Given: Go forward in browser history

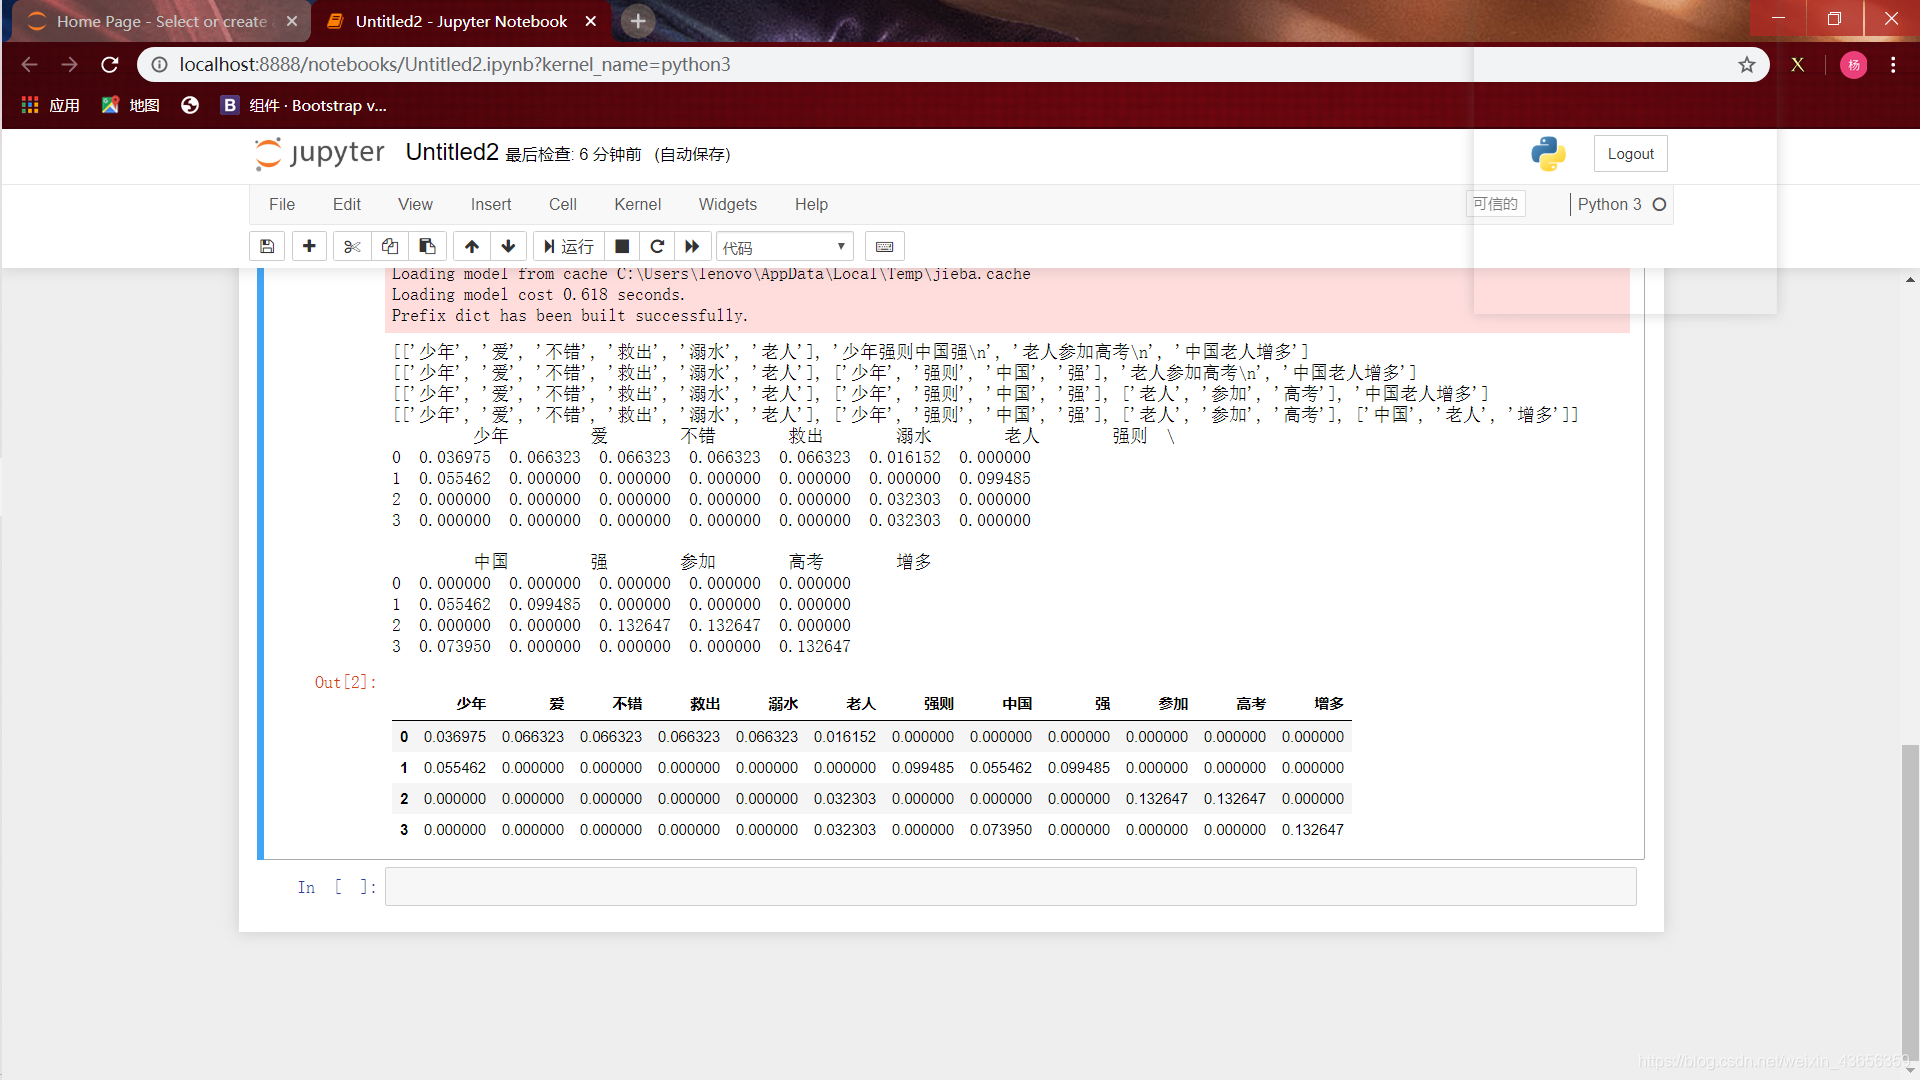Looking at the screenshot, I should pos(69,64).
